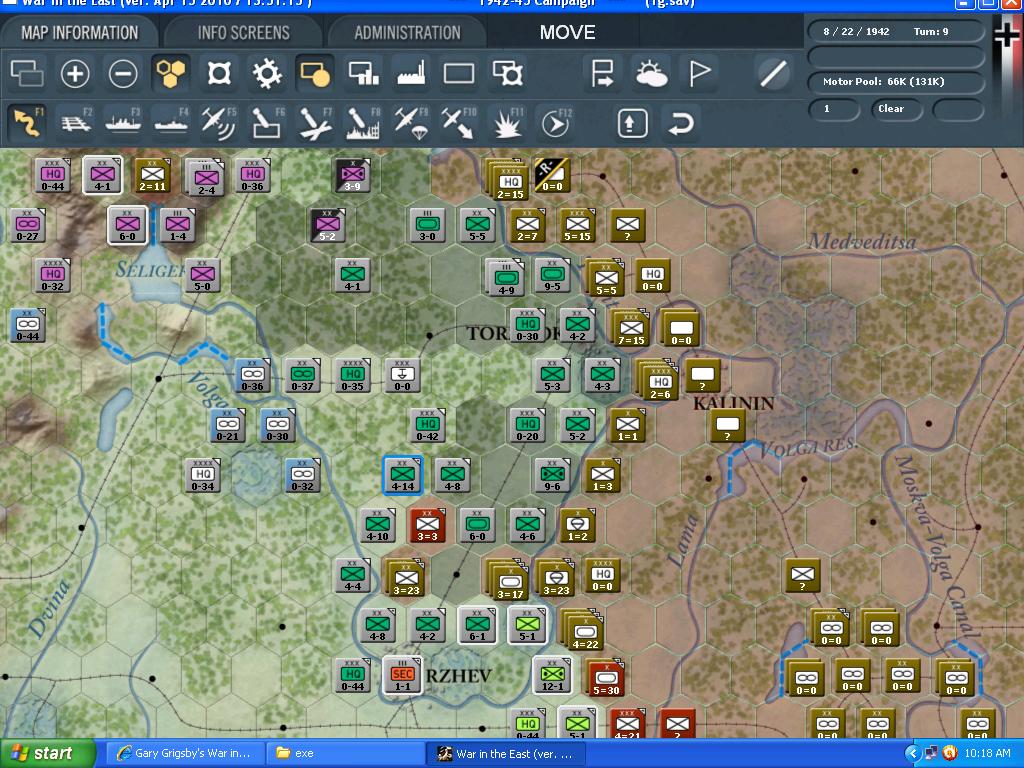Activate the F3 naval transport mode
The image size is (1024, 768).
[126, 122]
